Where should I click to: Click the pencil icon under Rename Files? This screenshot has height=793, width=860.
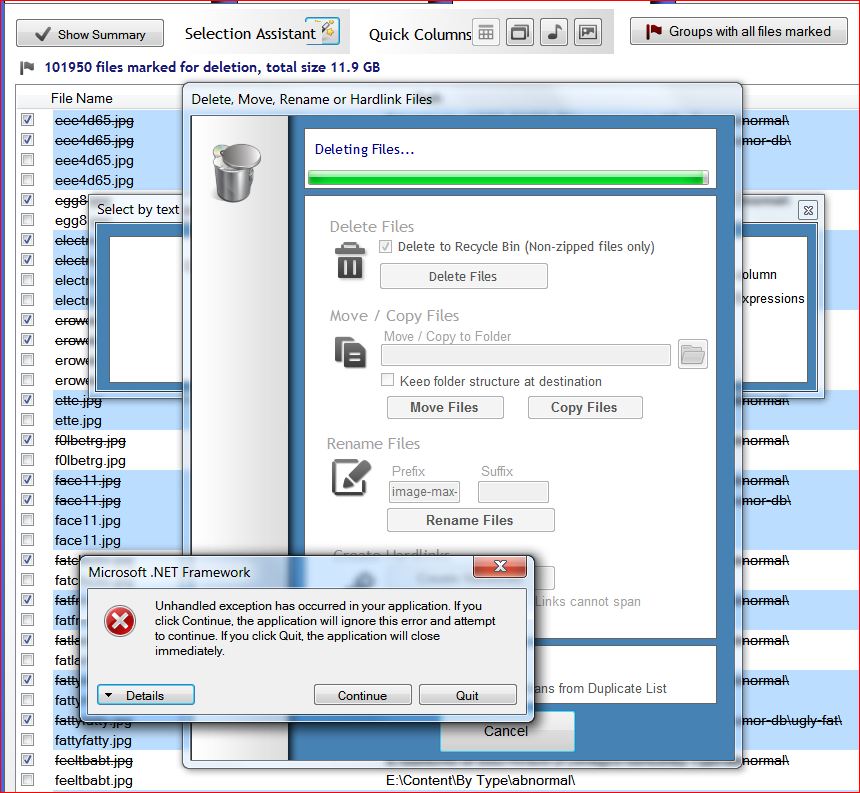click(x=350, y=478)
